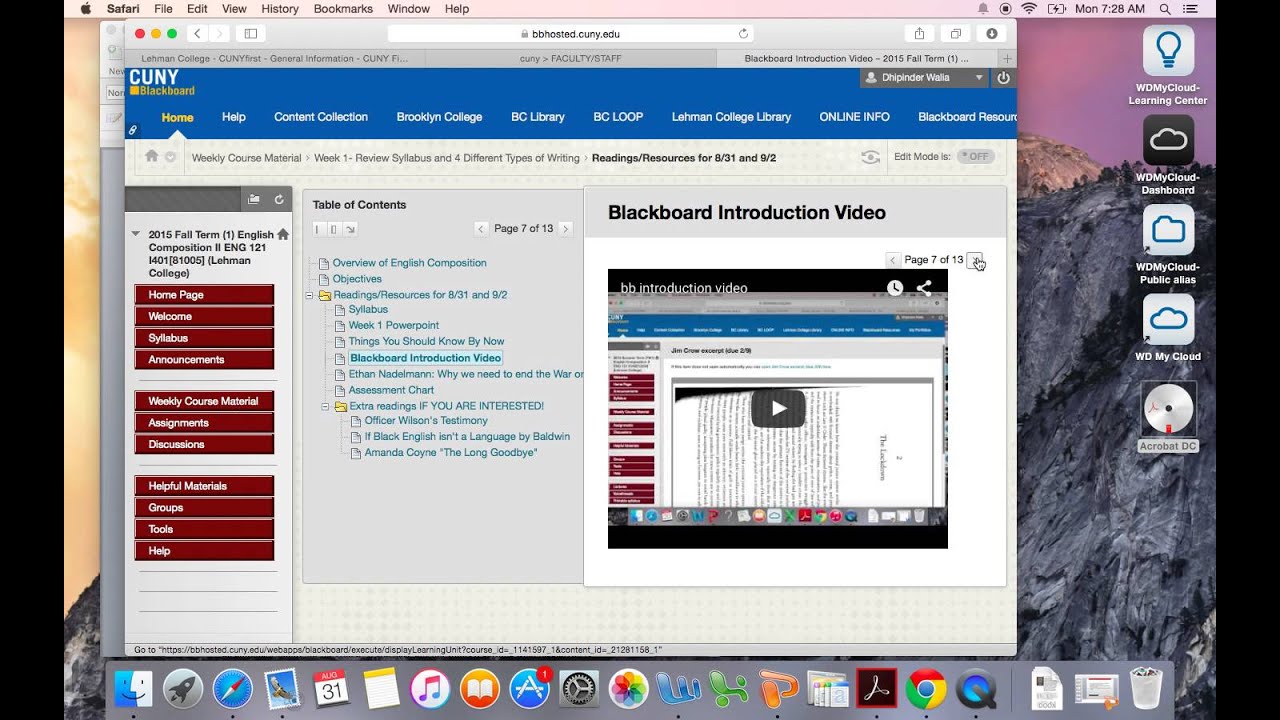1280x720 pixels.
Task: Play the bb introduction video
Action: [778, 408]
